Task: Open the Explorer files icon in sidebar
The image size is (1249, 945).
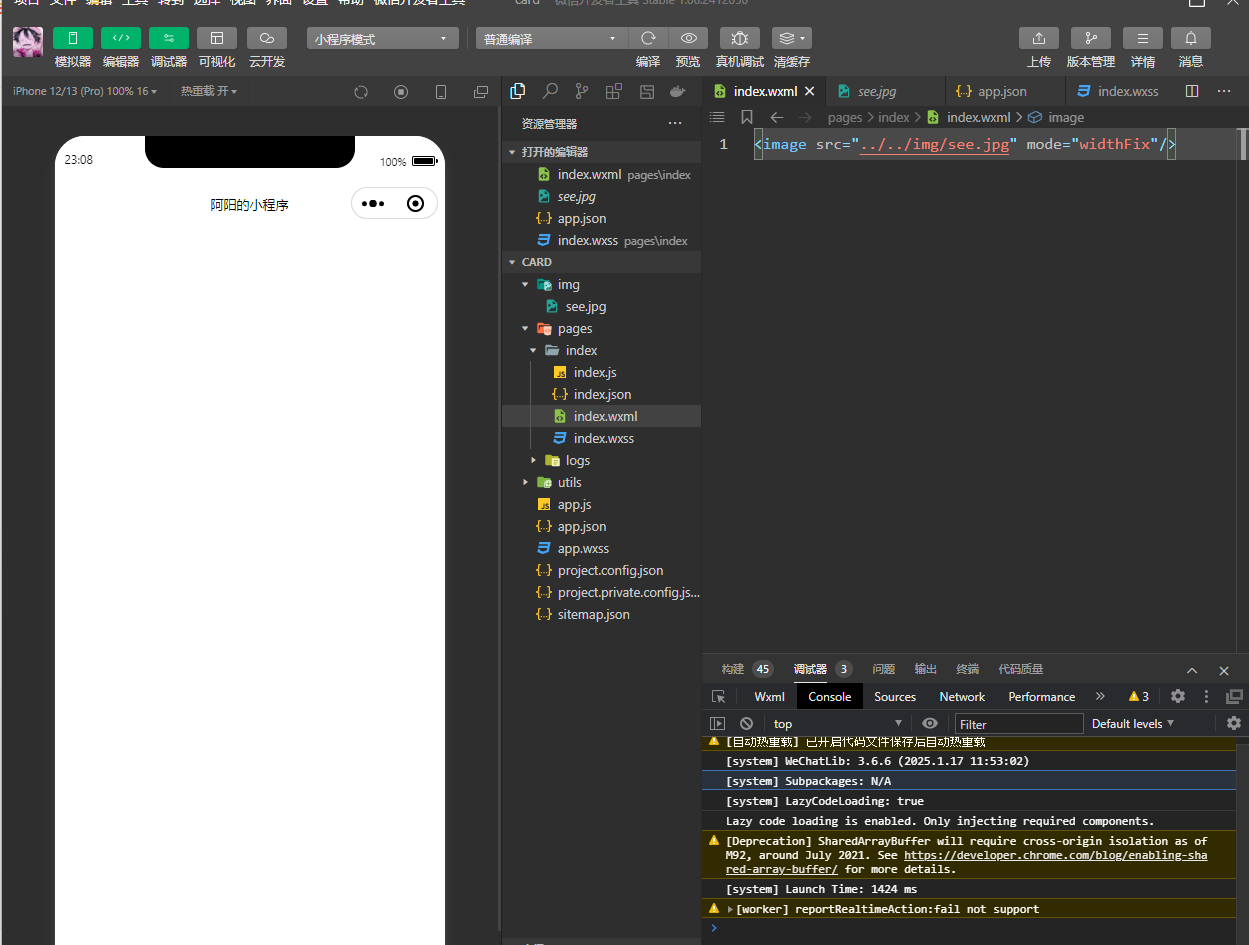Action: pyautogui.click(x=518, y=91)
